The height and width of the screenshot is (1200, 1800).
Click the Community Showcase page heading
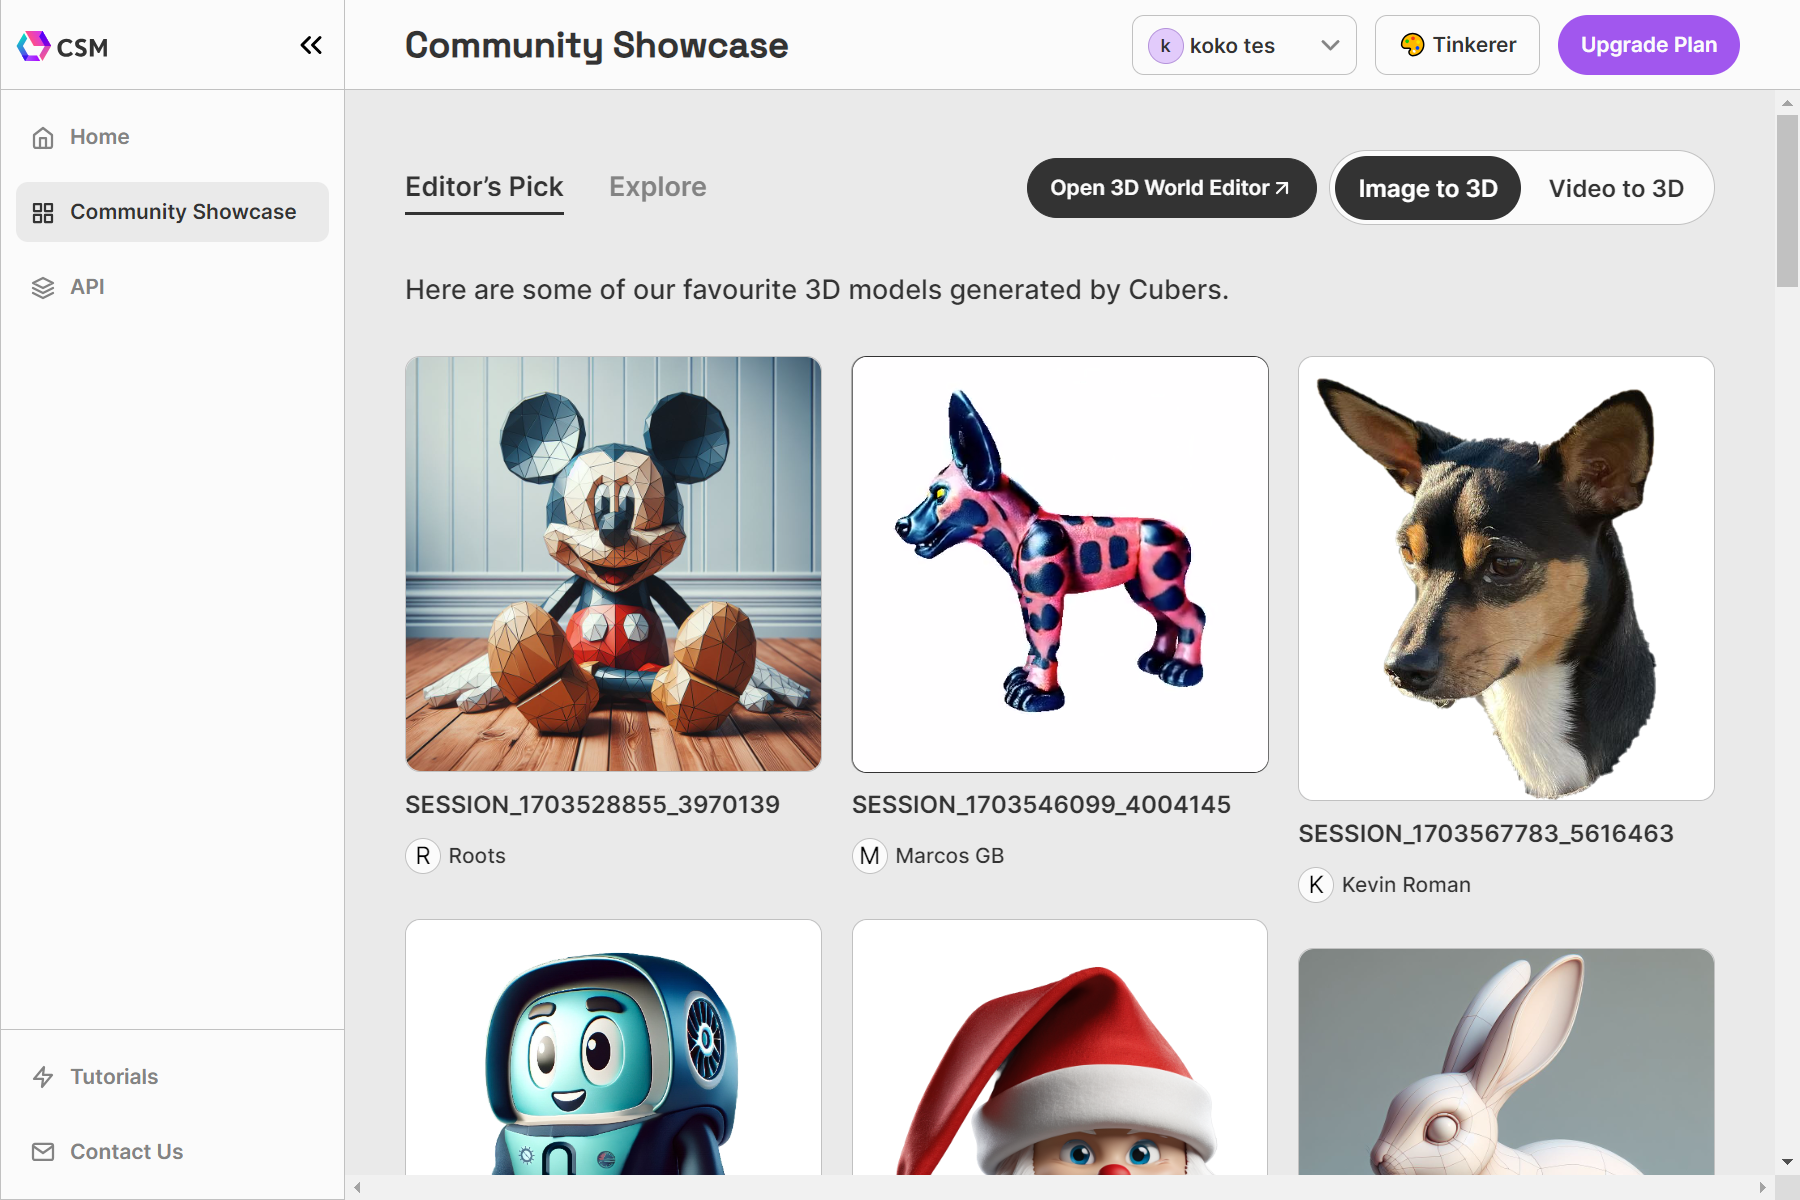(596, 46)
